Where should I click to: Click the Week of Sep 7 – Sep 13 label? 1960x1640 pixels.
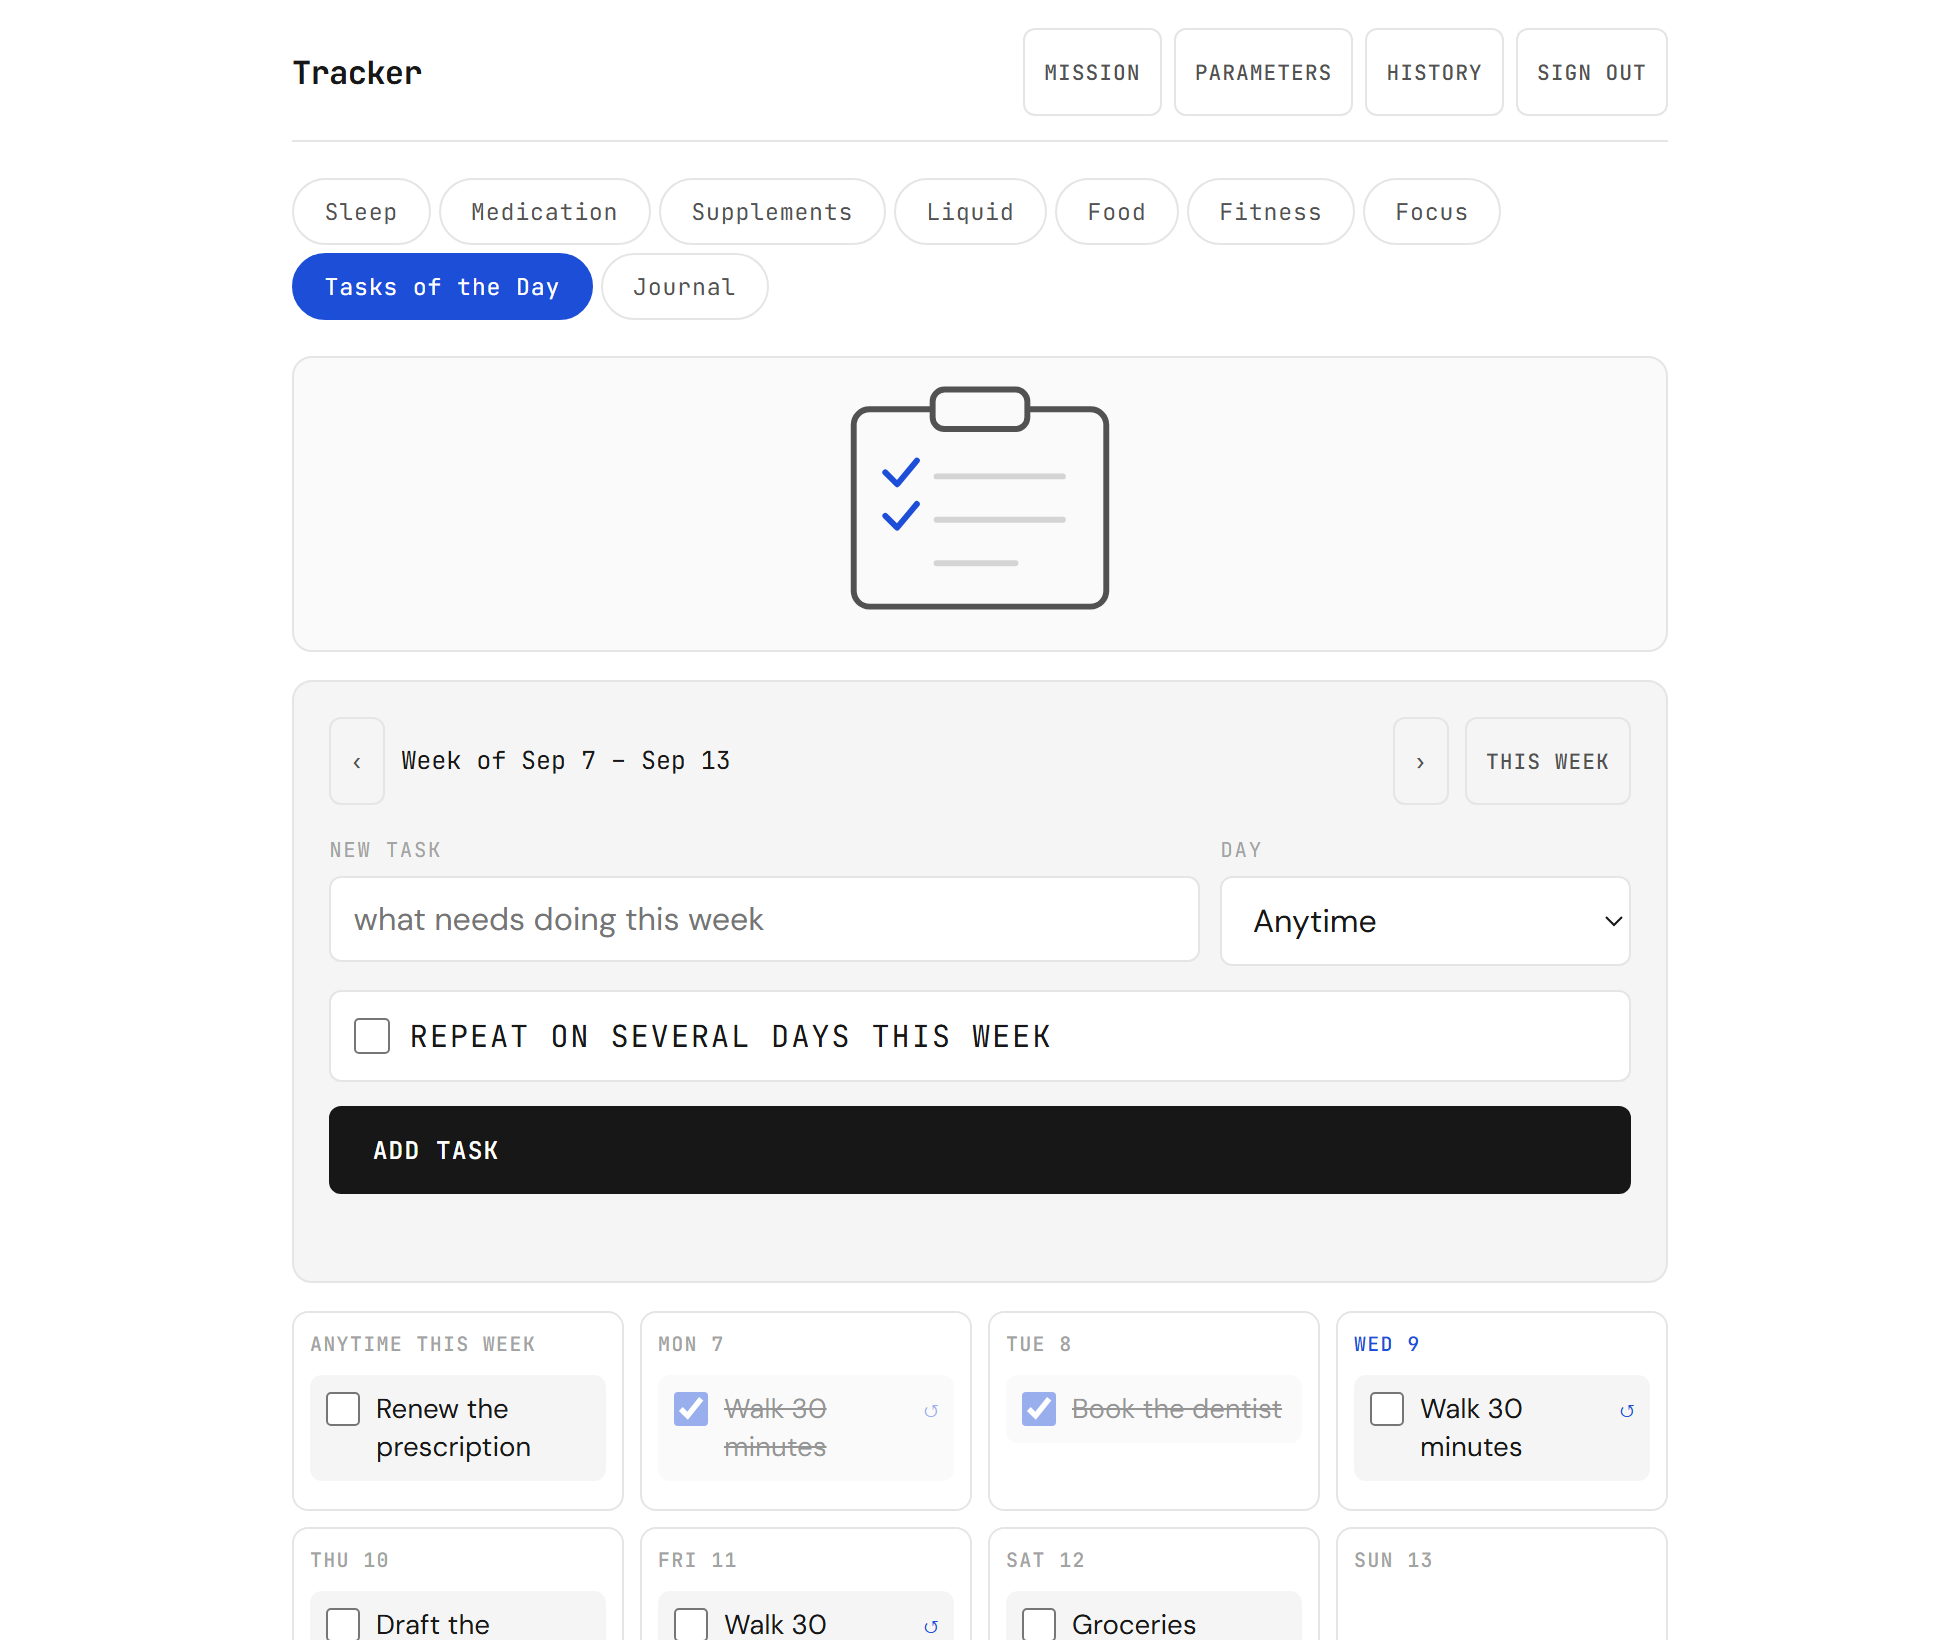click(566, 761)
